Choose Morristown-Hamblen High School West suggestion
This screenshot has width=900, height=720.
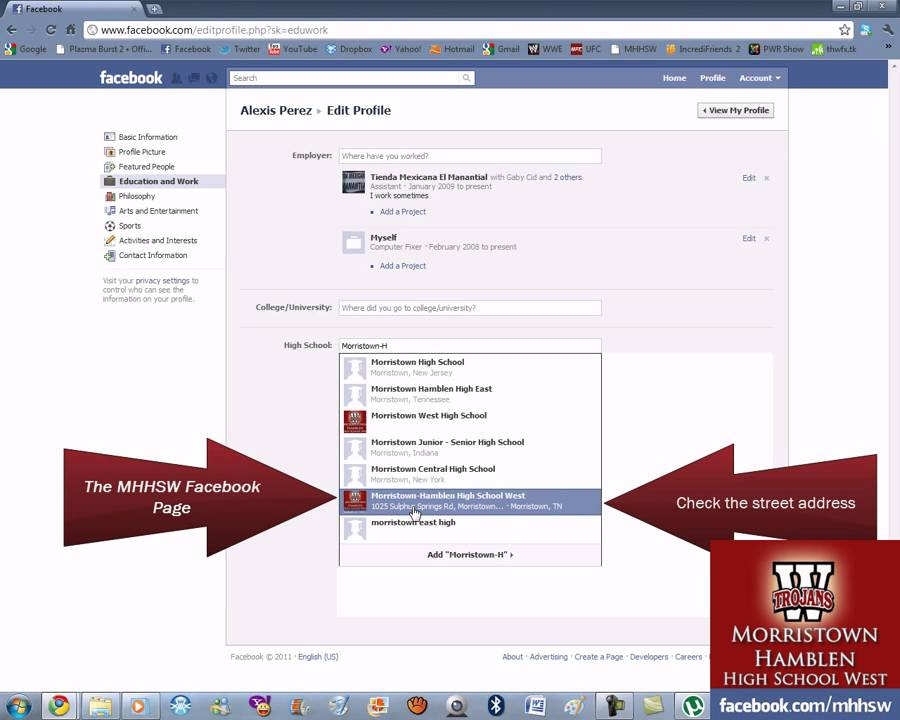(470, 501)
